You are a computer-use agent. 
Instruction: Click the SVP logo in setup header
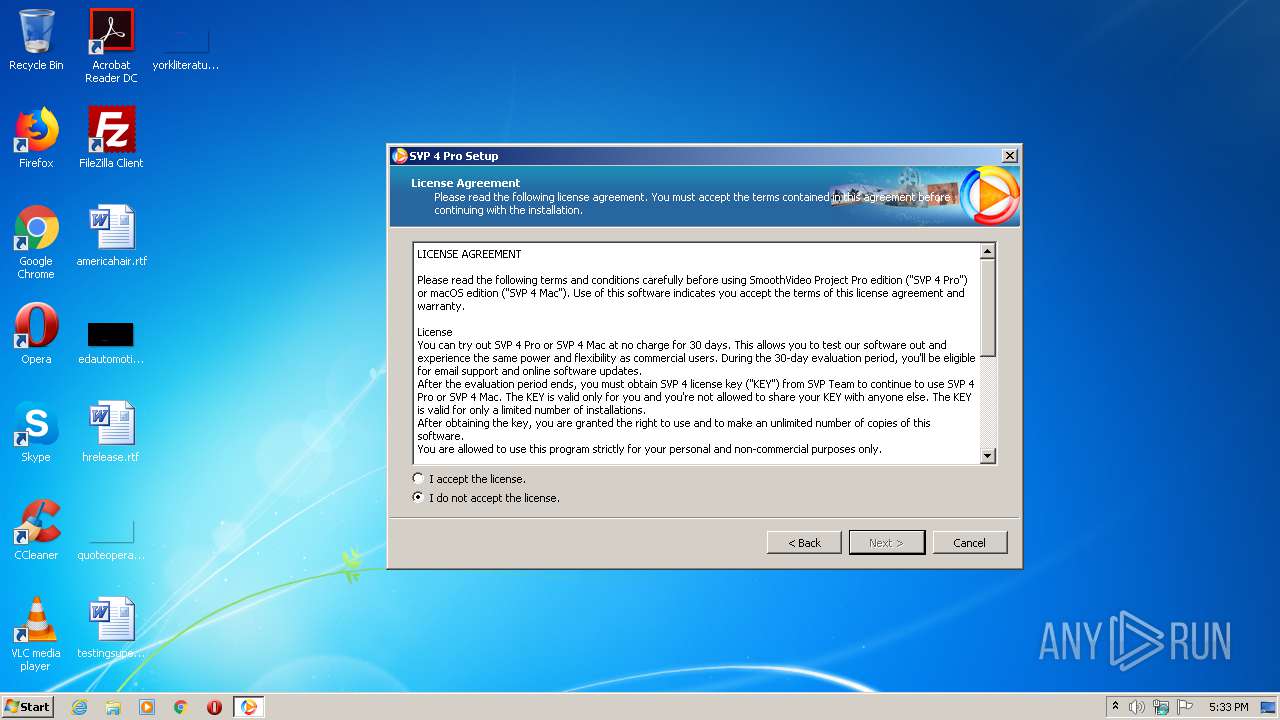989,195
